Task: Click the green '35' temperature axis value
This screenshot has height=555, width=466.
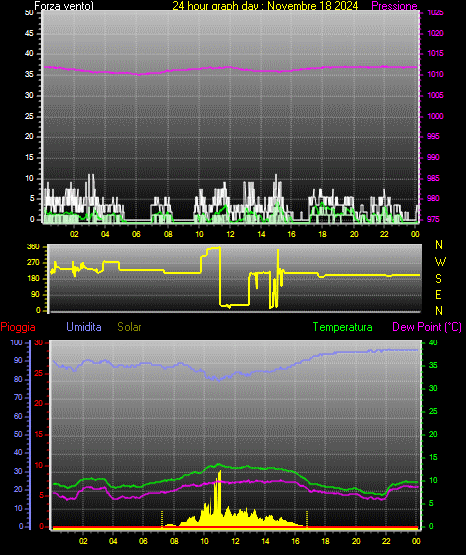Action: click(x=433, y=365)
